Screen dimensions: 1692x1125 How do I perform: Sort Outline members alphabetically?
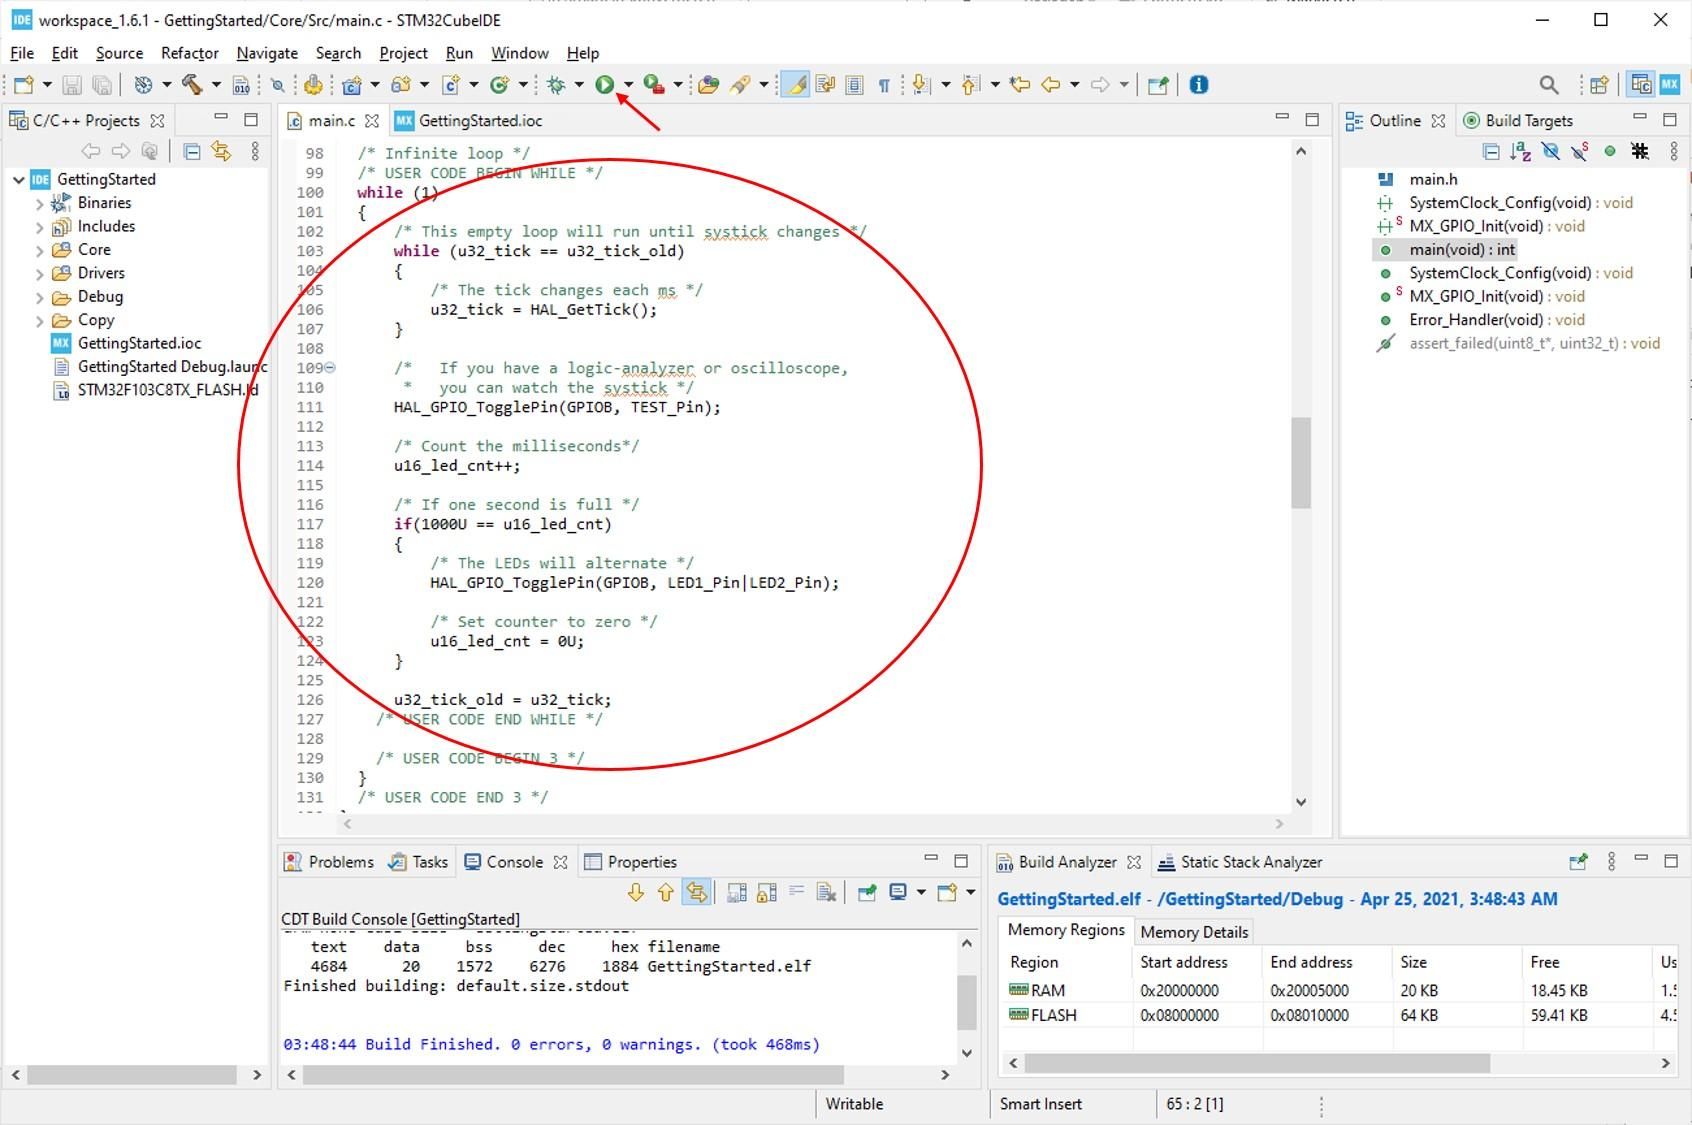pos(1521,152)
